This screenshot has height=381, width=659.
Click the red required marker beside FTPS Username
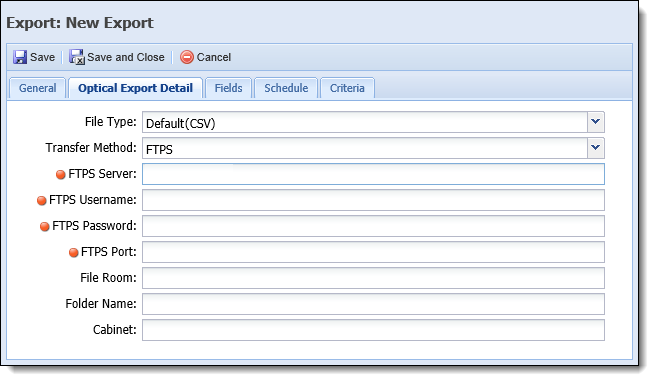coord(41,200)
